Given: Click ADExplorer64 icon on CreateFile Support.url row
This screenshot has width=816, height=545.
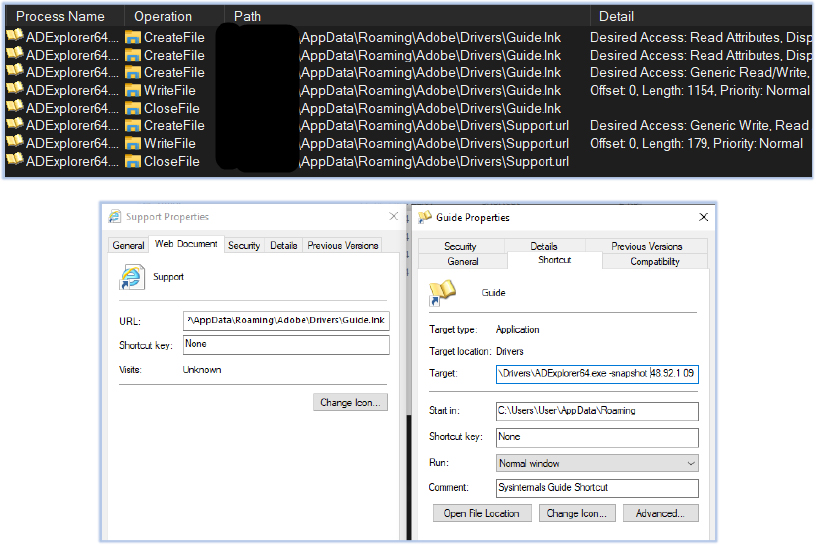Looking at the screenshot, I should pyautogui.click(x=15, y=124).
